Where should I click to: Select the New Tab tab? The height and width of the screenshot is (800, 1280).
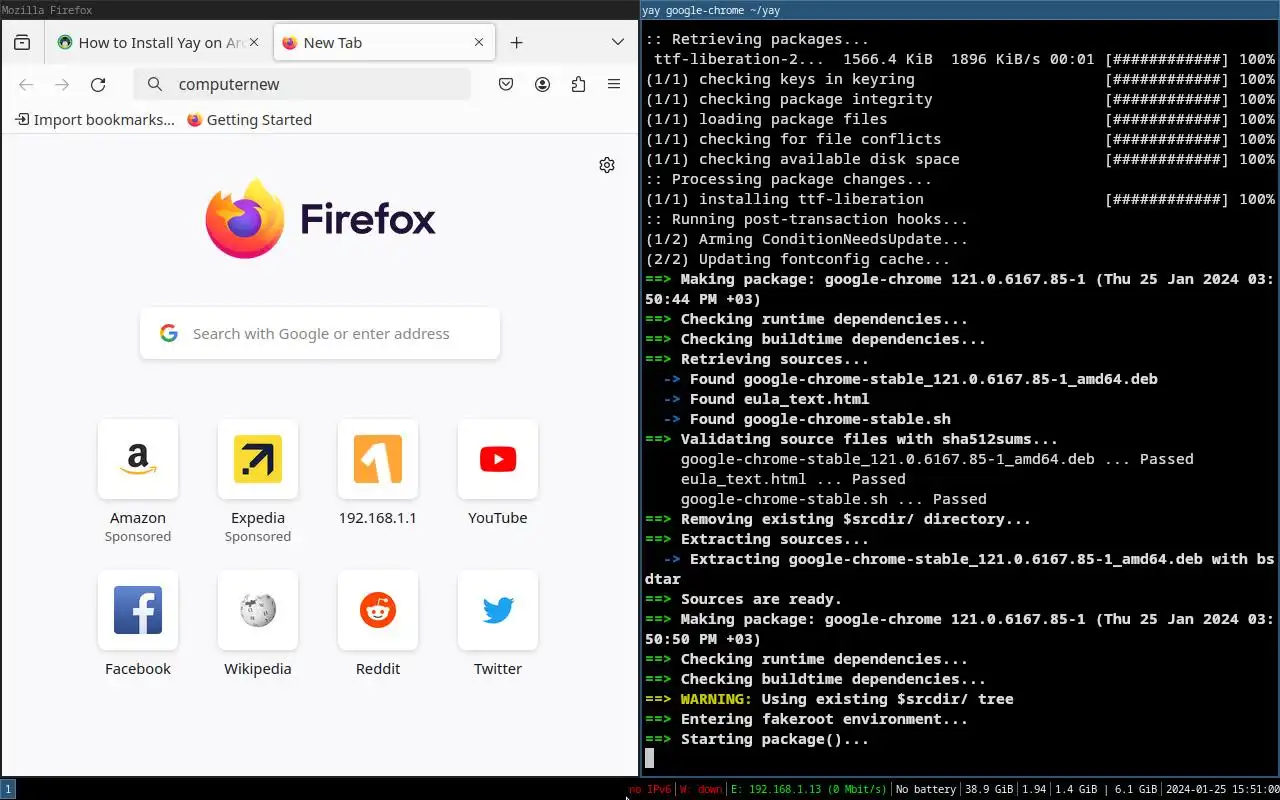(x=384, y=43)
